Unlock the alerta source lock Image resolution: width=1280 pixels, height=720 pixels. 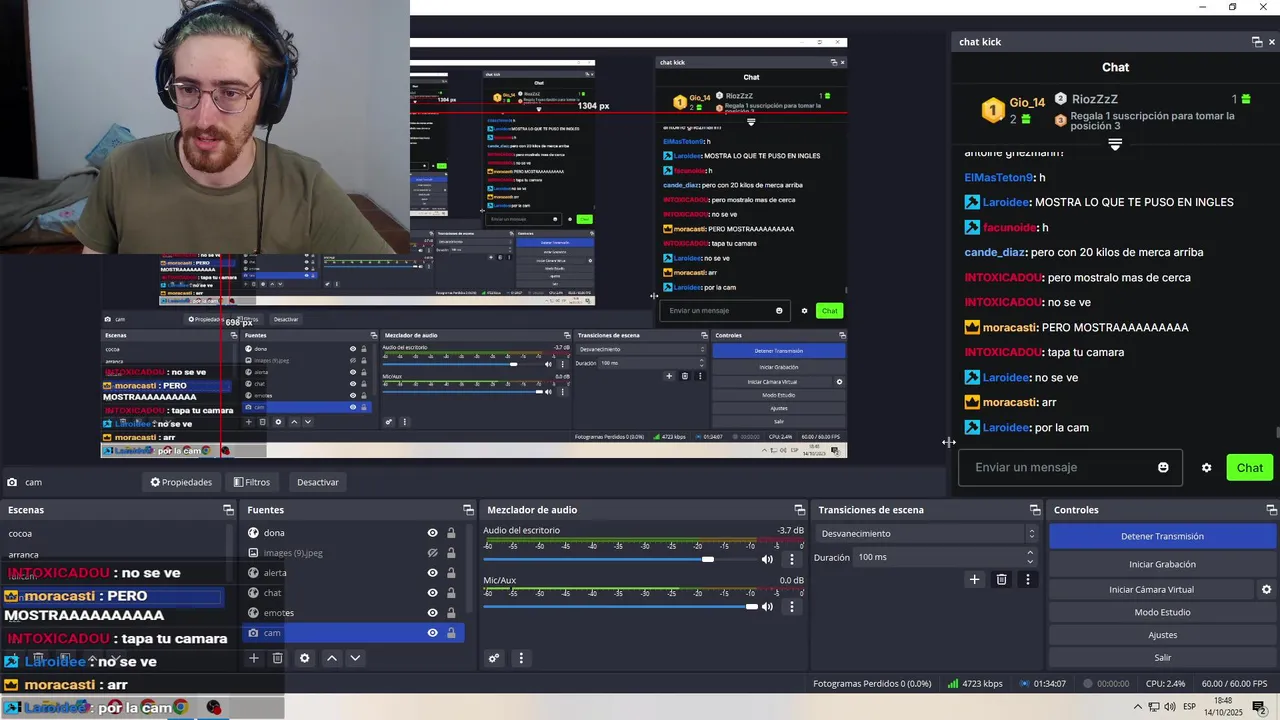click(451, 573)
